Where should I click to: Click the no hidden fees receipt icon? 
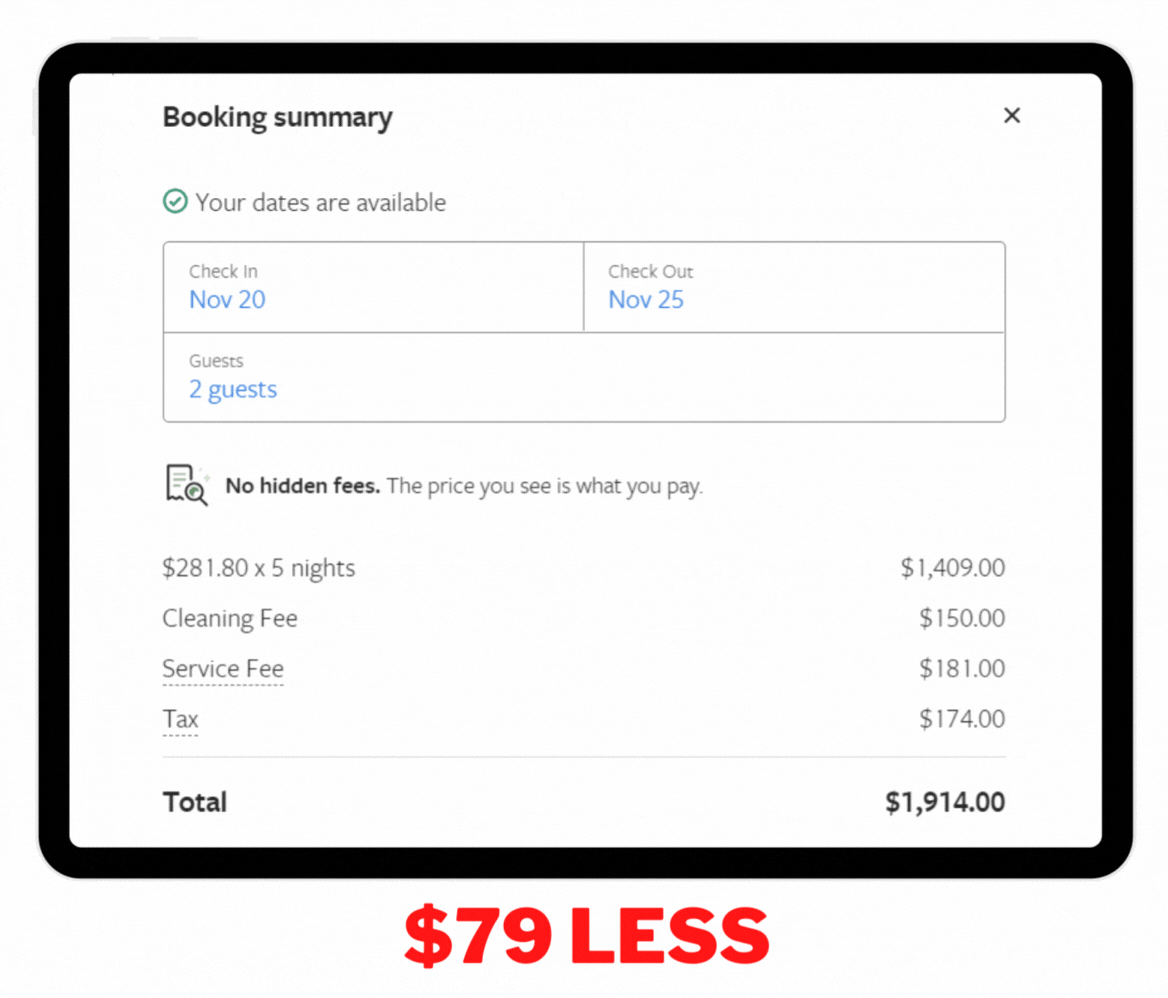(x=186, y=485)
